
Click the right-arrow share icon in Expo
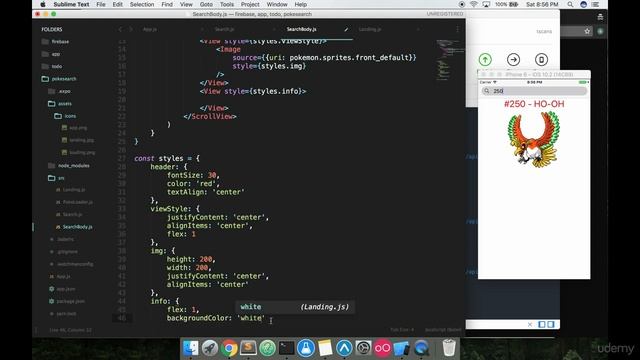pyautogui.click(x=513, y=60)
